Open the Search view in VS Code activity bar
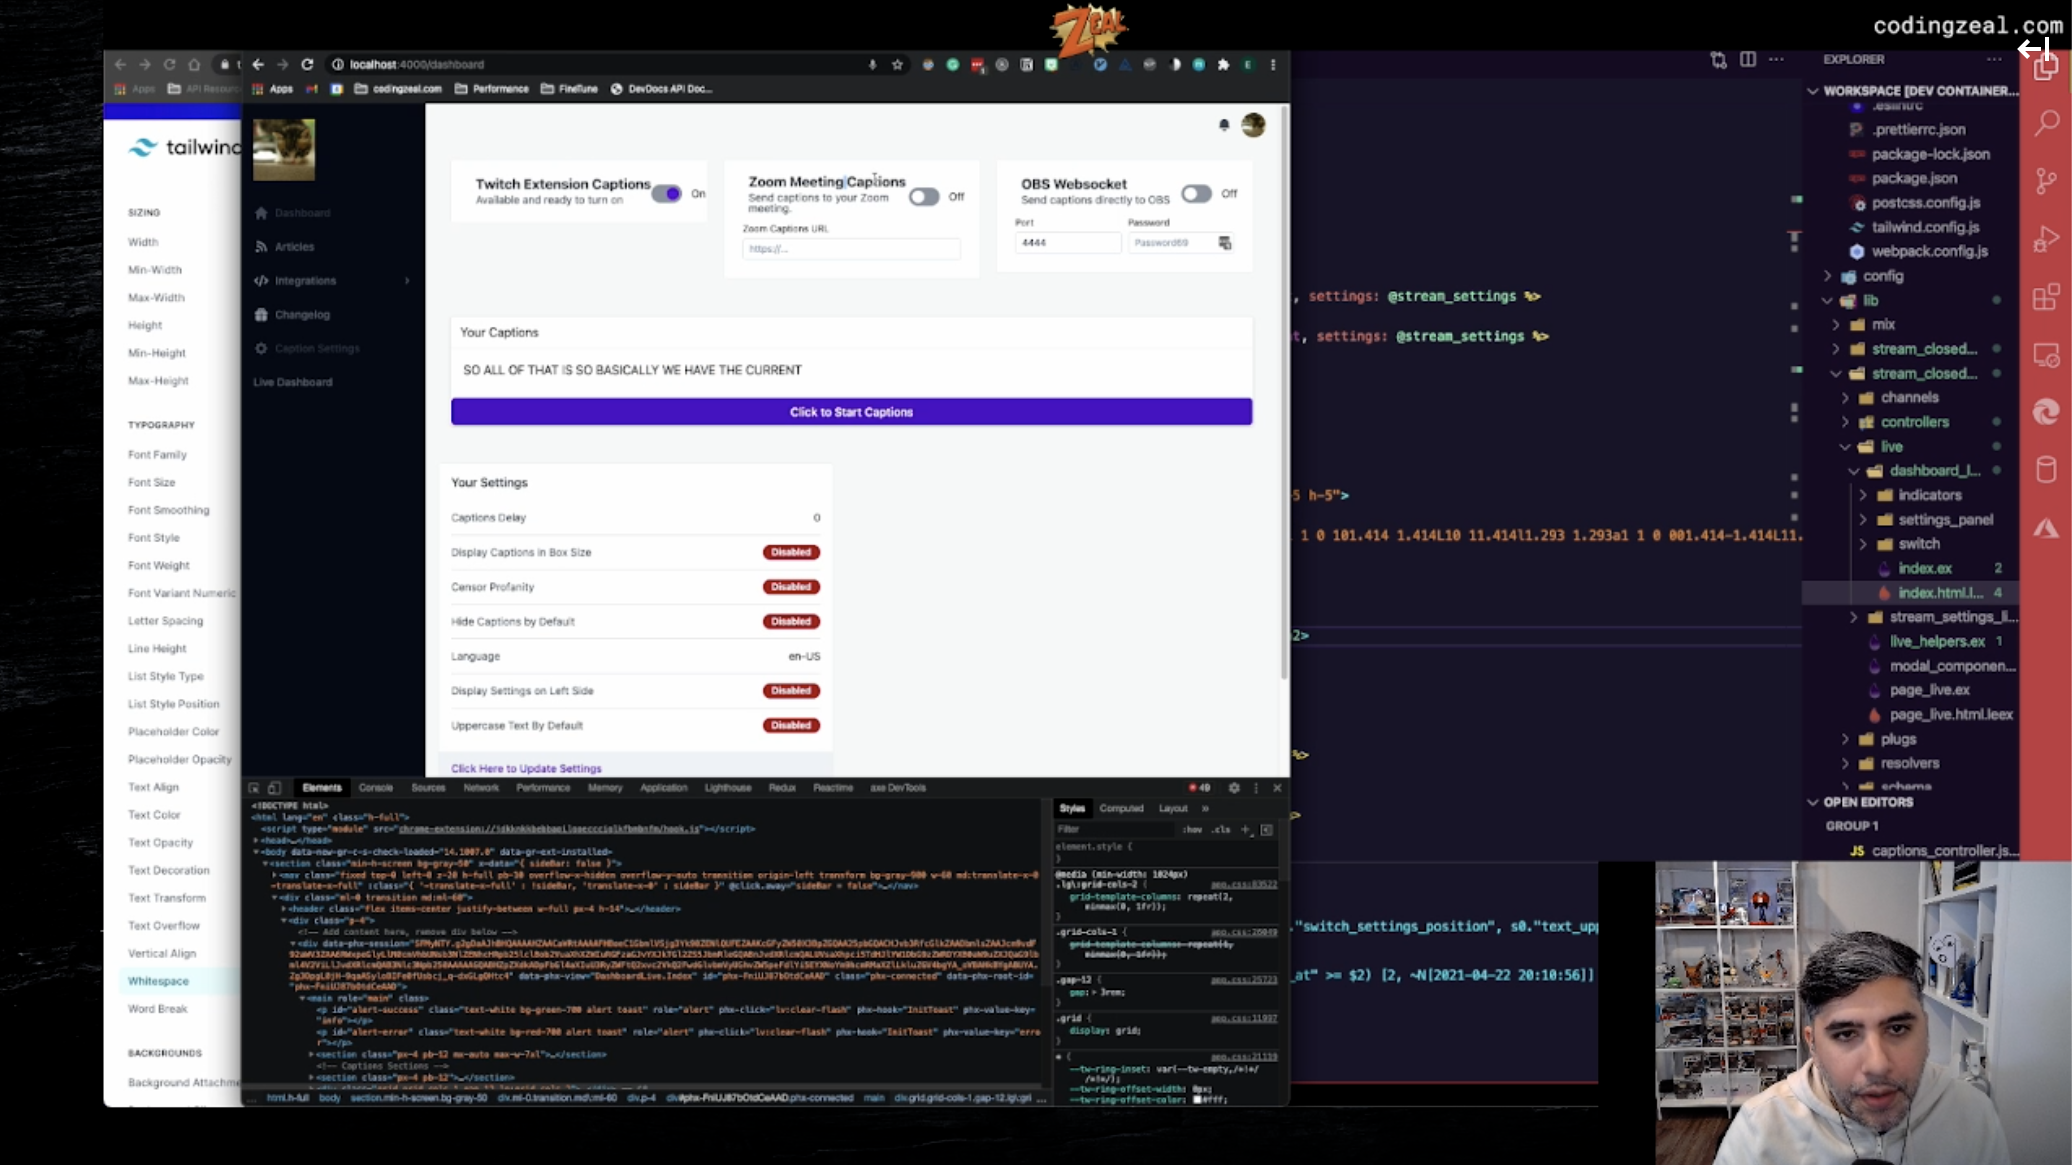Screen dimensions: 2072x1165 pos(2046,124)
